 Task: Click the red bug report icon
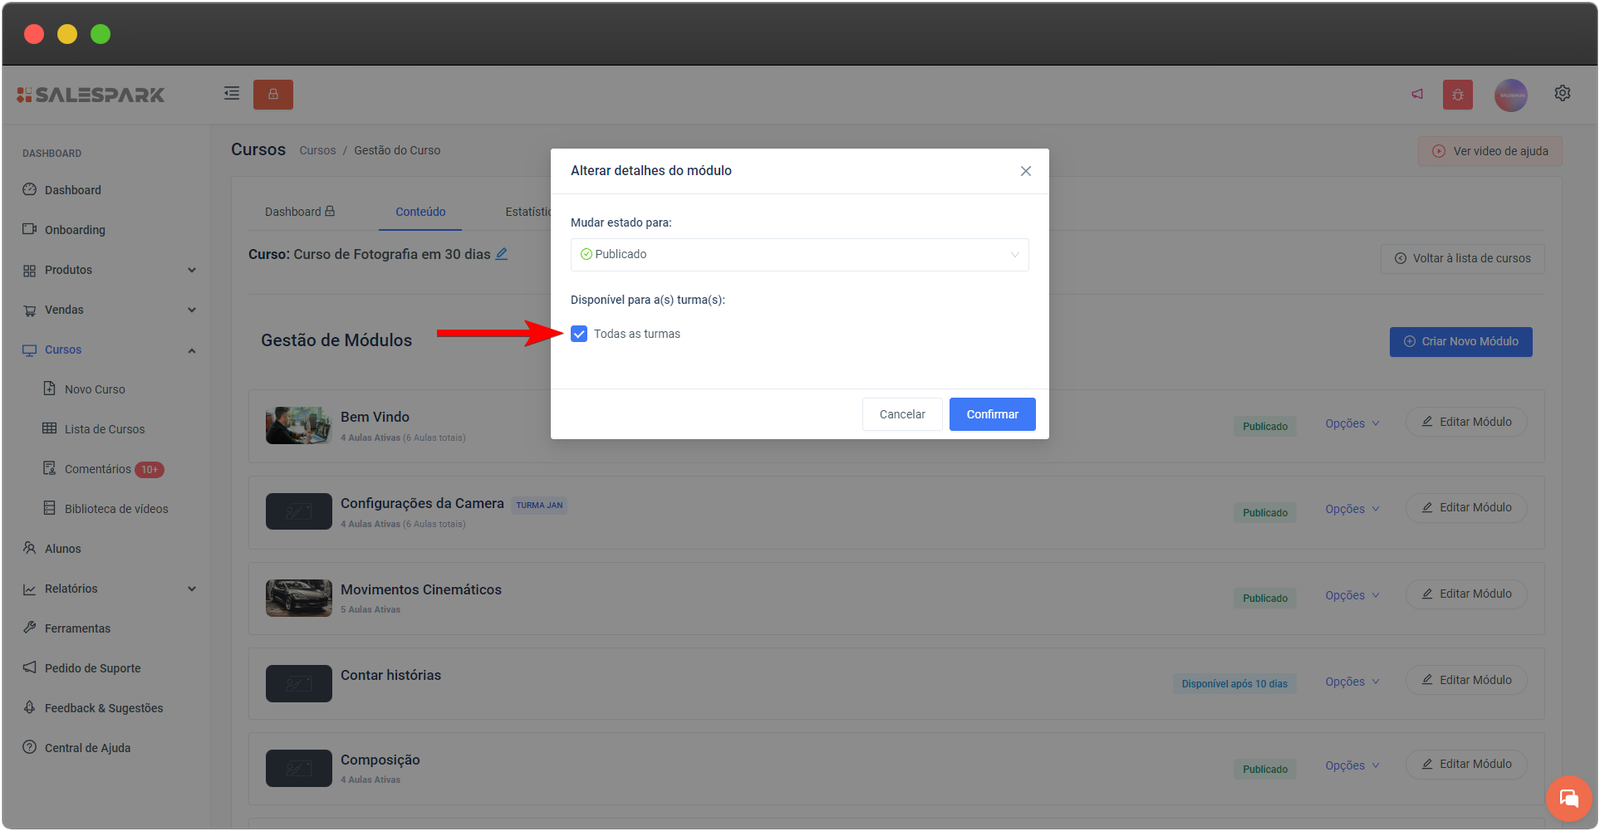(1457, 95)
